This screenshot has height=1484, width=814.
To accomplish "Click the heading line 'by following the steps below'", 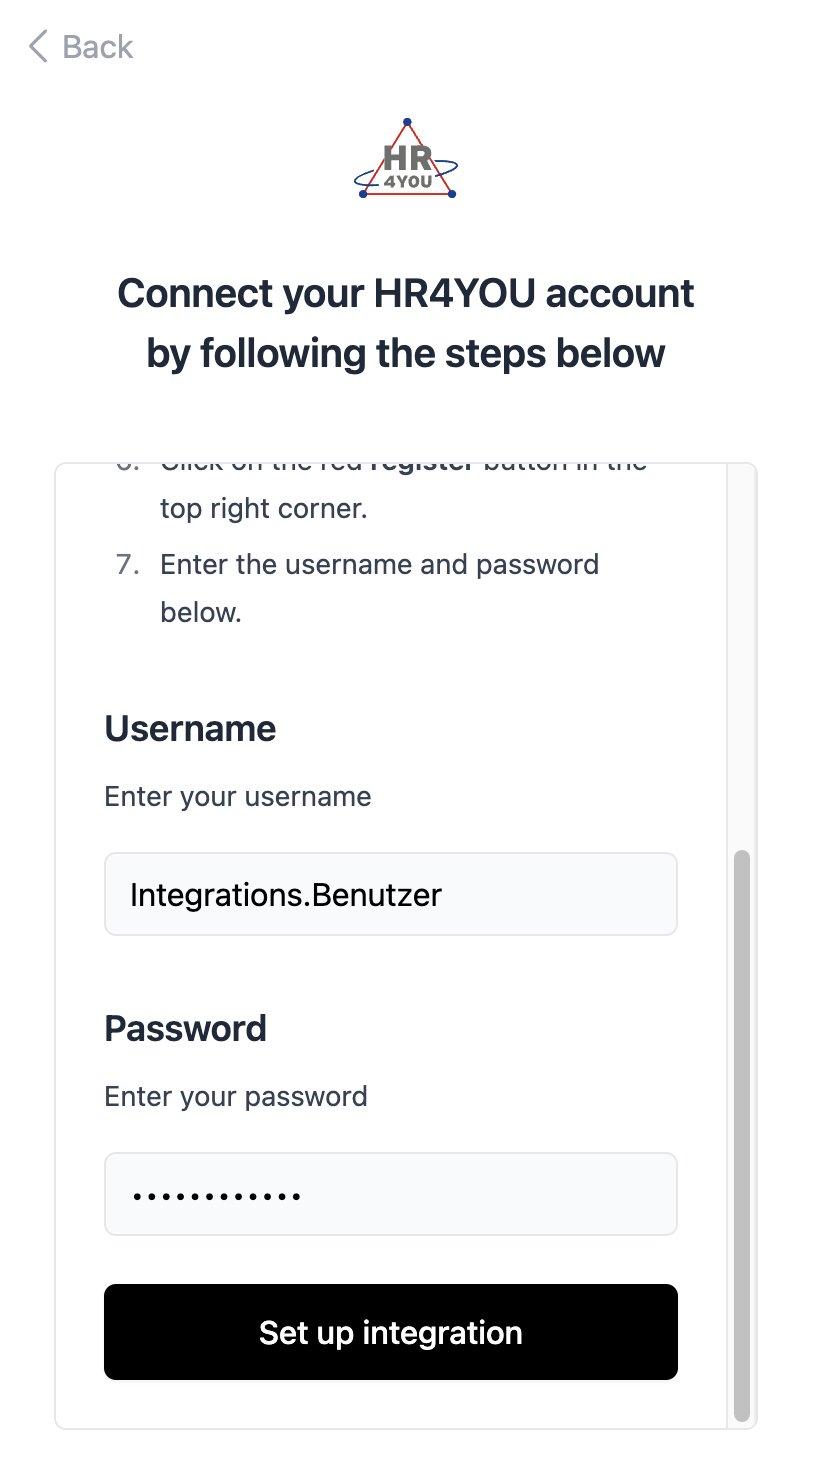I will coord(406,353).
